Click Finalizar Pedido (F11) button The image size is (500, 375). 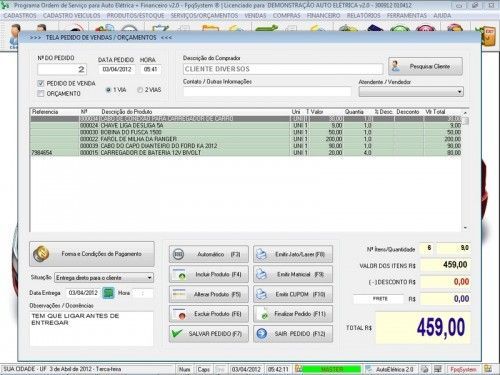point(293,314)
